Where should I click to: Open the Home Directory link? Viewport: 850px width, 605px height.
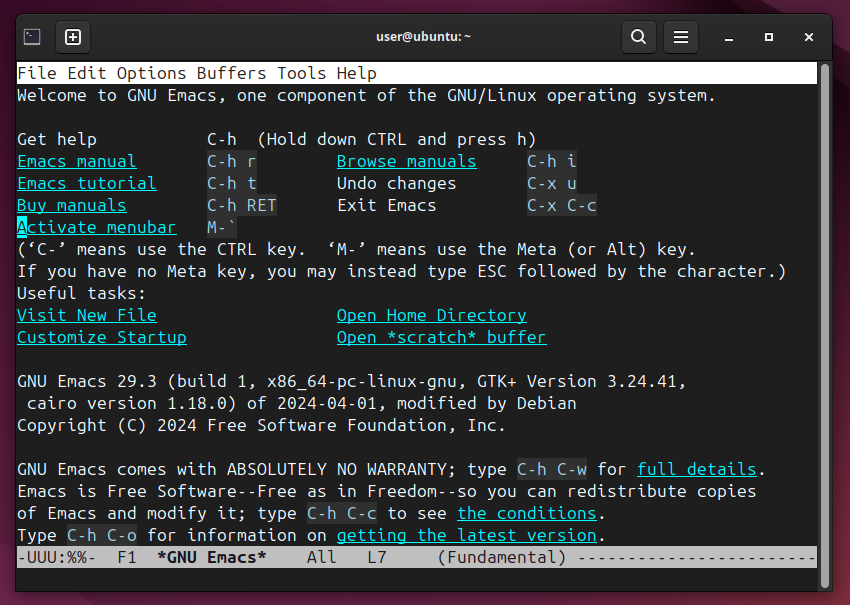pyautogui.click(x=432, y=316)
